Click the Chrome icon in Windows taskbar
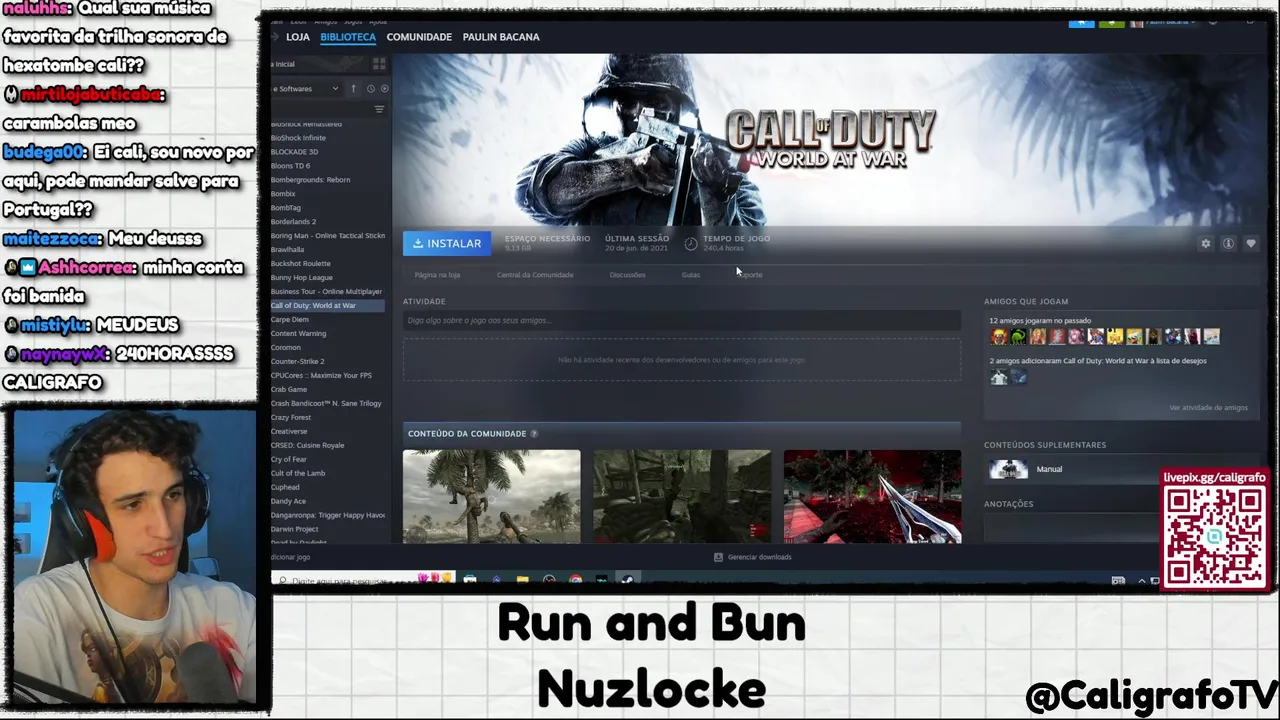Image resolution: width=1280 pixels, height=720 pixels. point(576,580)
